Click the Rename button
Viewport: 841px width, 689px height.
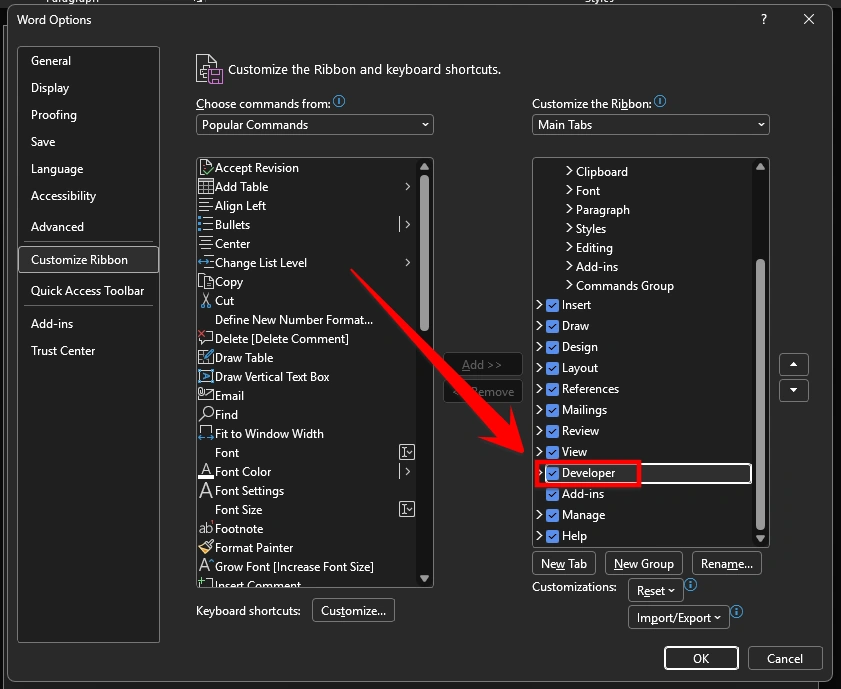point(727,564)
